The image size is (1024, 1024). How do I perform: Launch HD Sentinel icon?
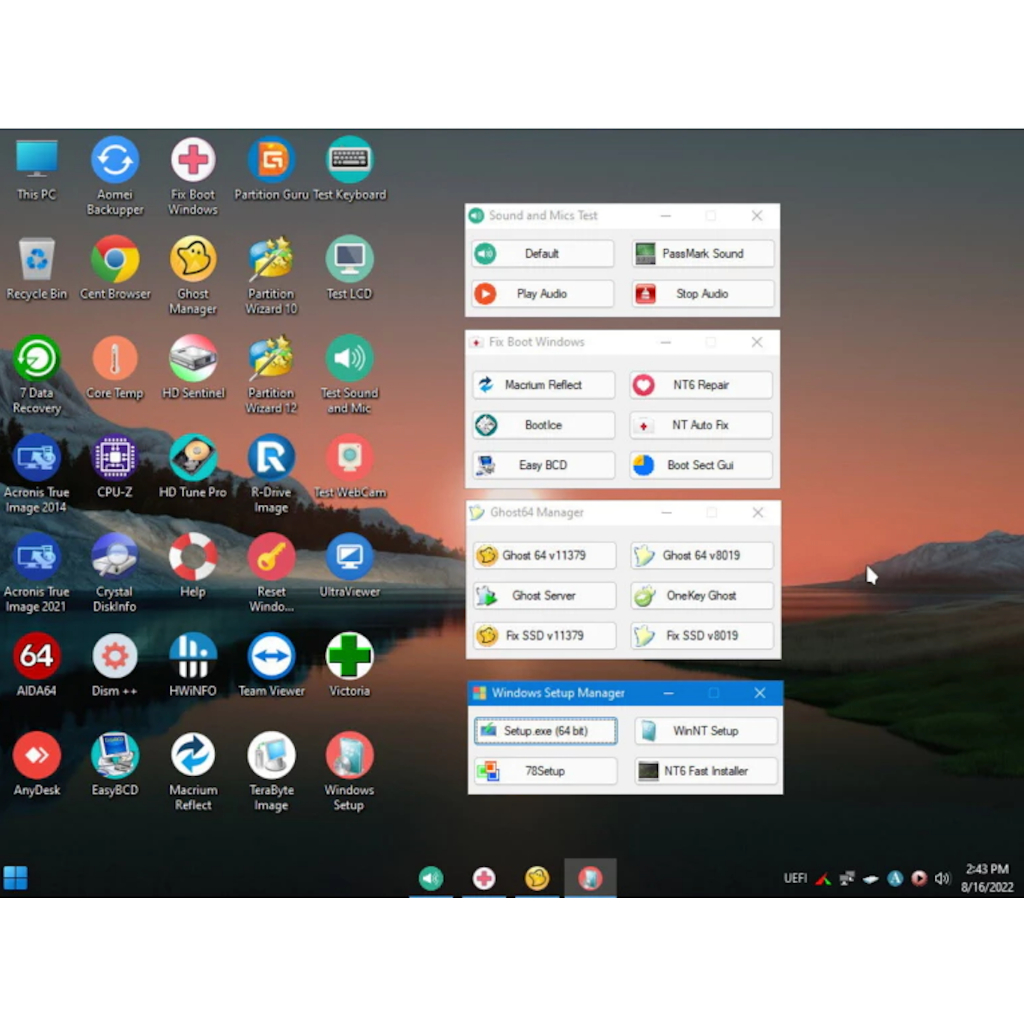click(193, 366)
